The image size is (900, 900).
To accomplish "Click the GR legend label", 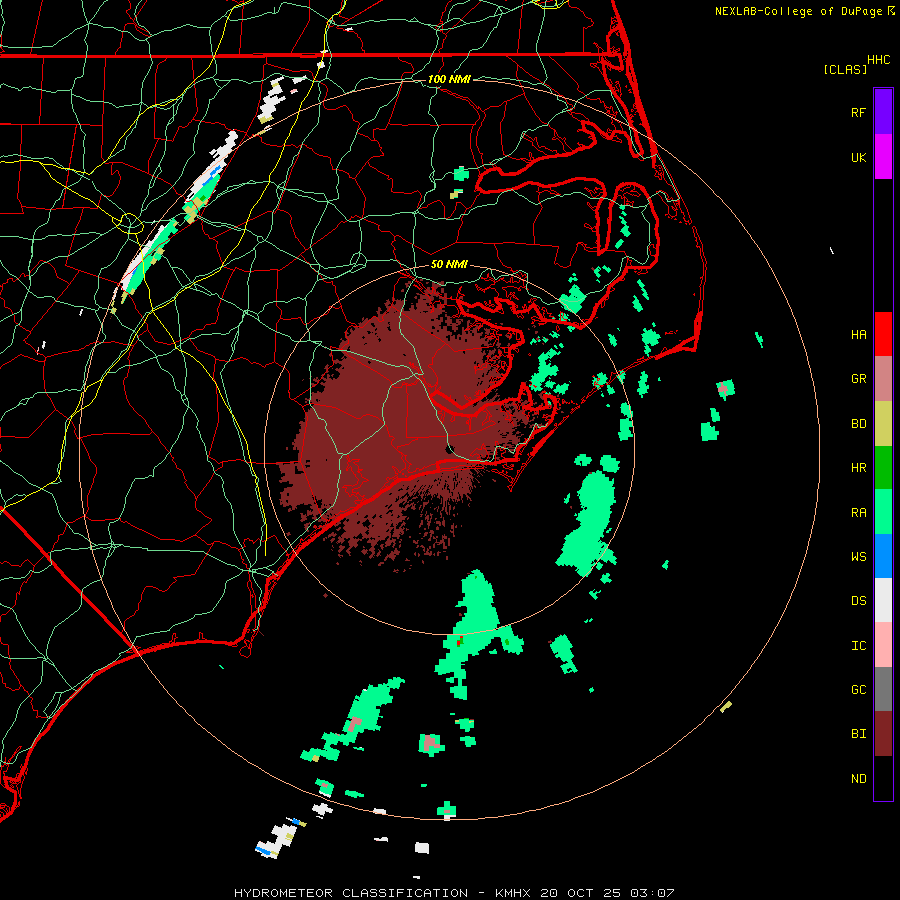I will pos(858,379).
